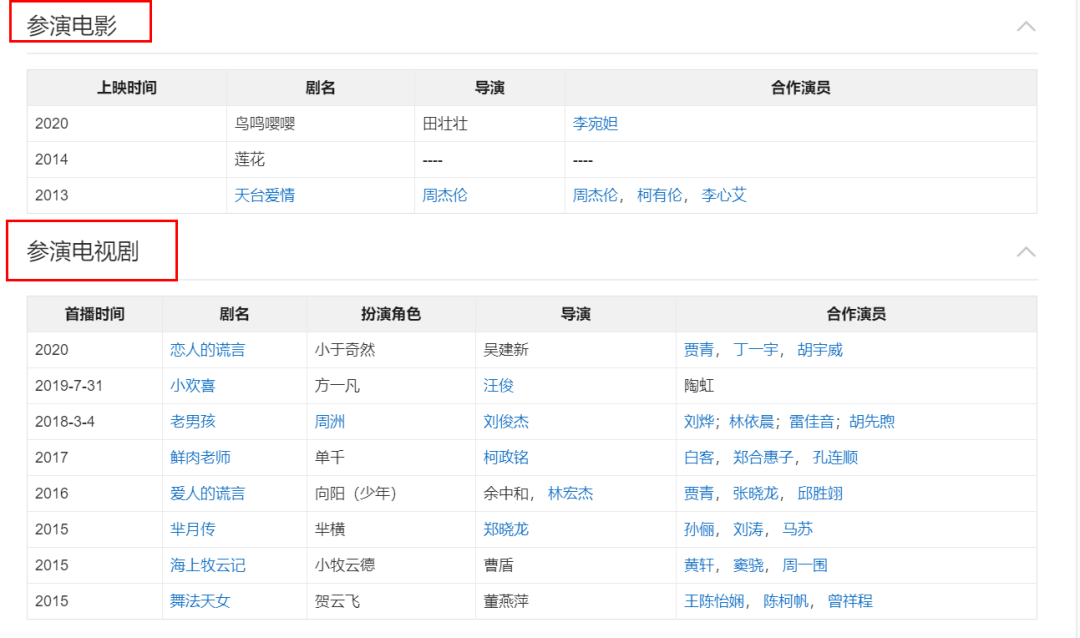Image resolution: width=1080 pixels, height=638 pixels.
Task: Collapse the 参演电视剧 section
Action: 1025,250
